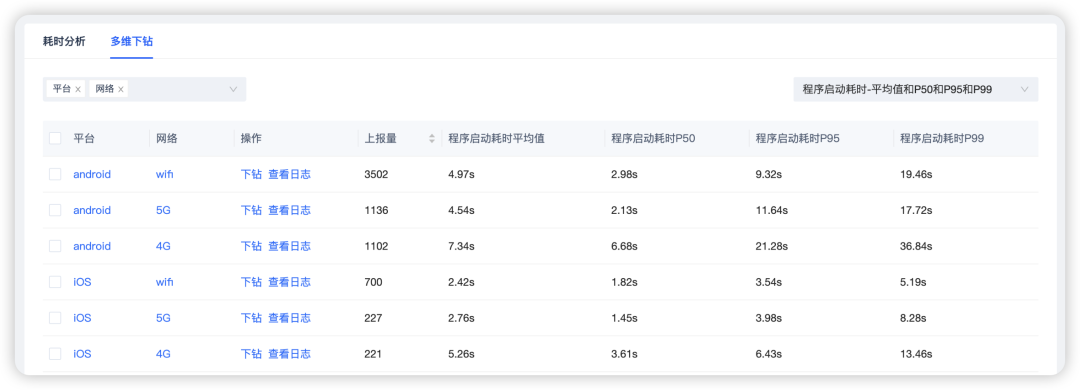Click the 4G link in 221 row

coord(163,353)
